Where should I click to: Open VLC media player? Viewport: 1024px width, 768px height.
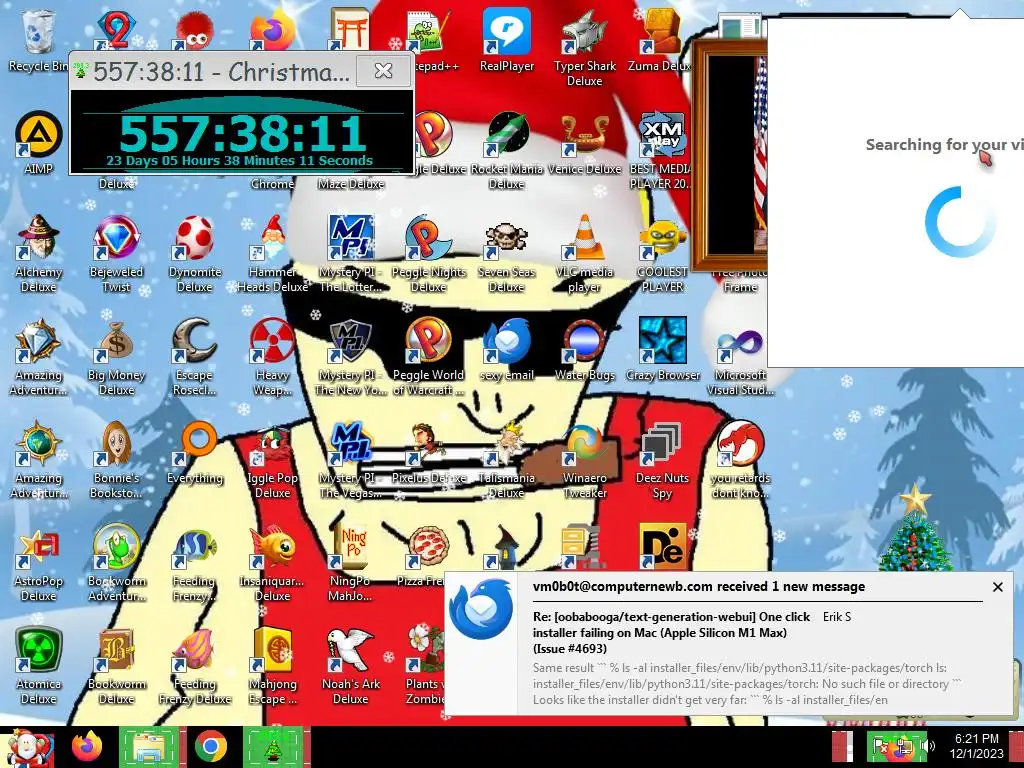pyautogui.click(x=584, y=253)
